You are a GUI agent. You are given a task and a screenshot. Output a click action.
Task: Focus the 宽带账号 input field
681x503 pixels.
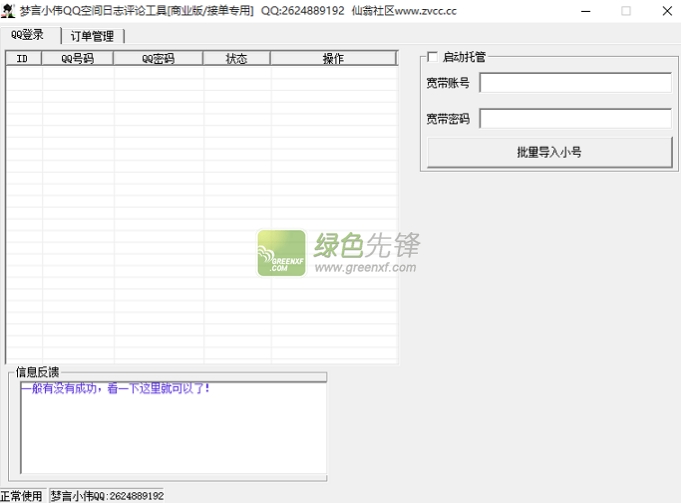[x=575, y=83]
